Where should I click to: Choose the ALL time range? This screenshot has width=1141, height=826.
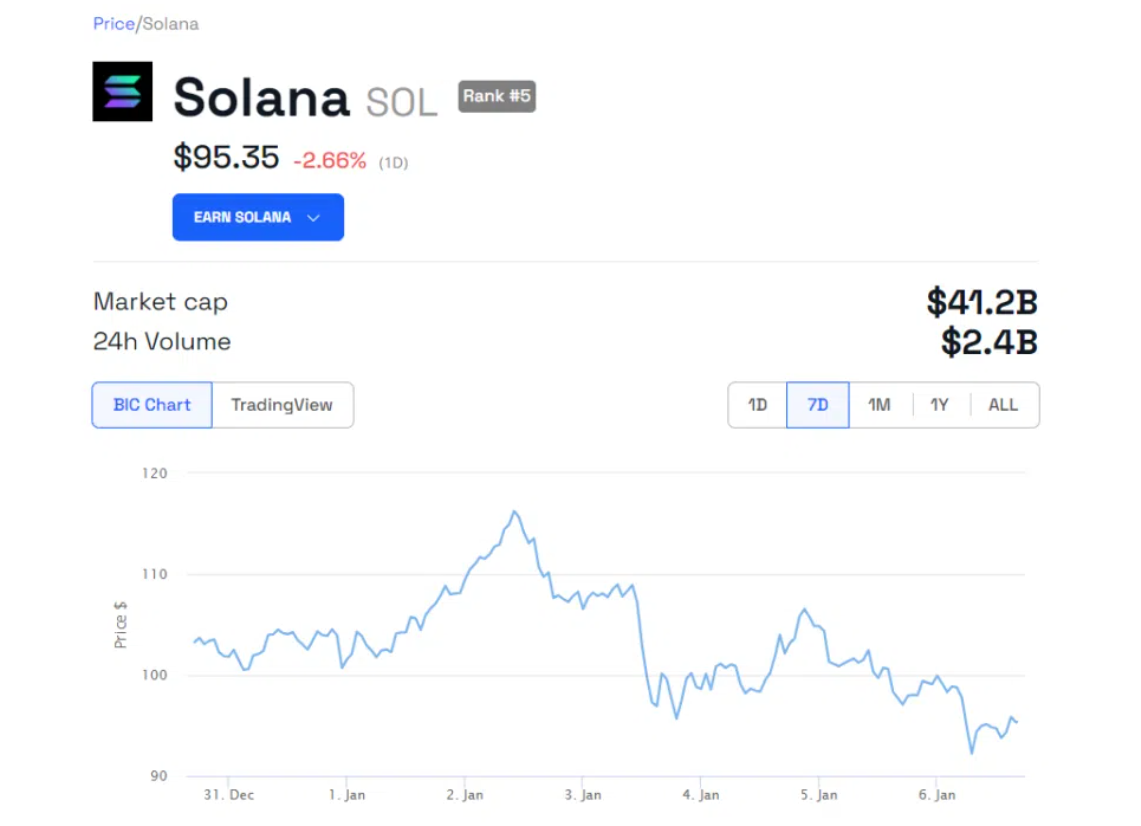[1003, 405]
